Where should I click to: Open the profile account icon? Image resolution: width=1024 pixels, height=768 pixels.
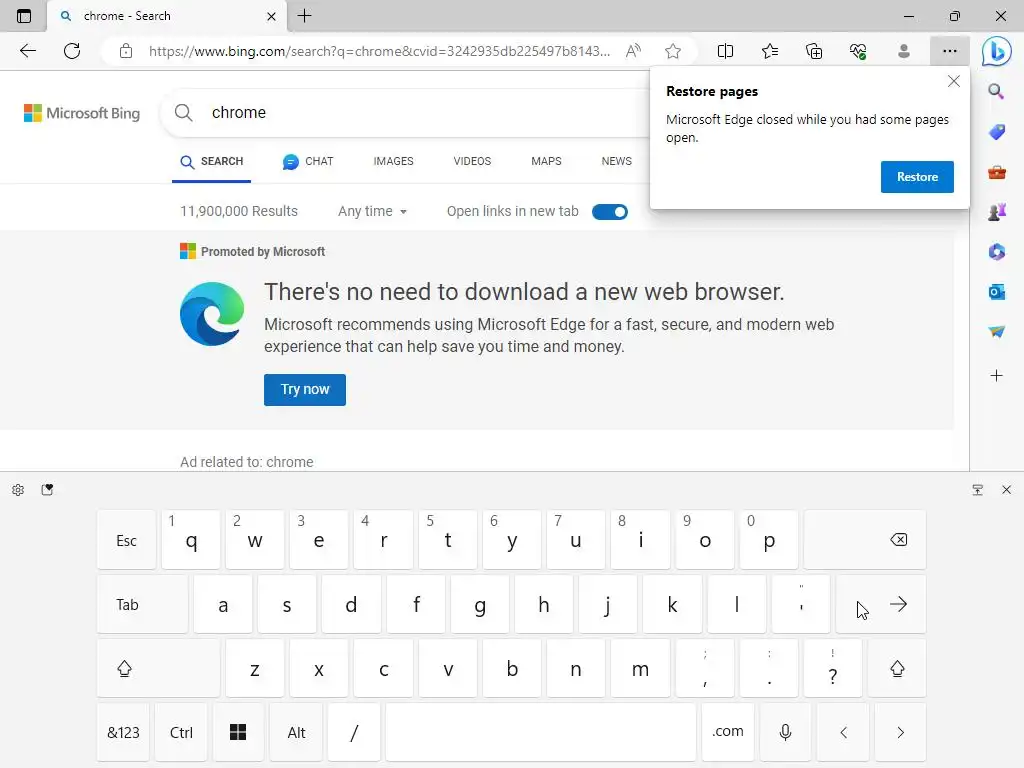904,51
